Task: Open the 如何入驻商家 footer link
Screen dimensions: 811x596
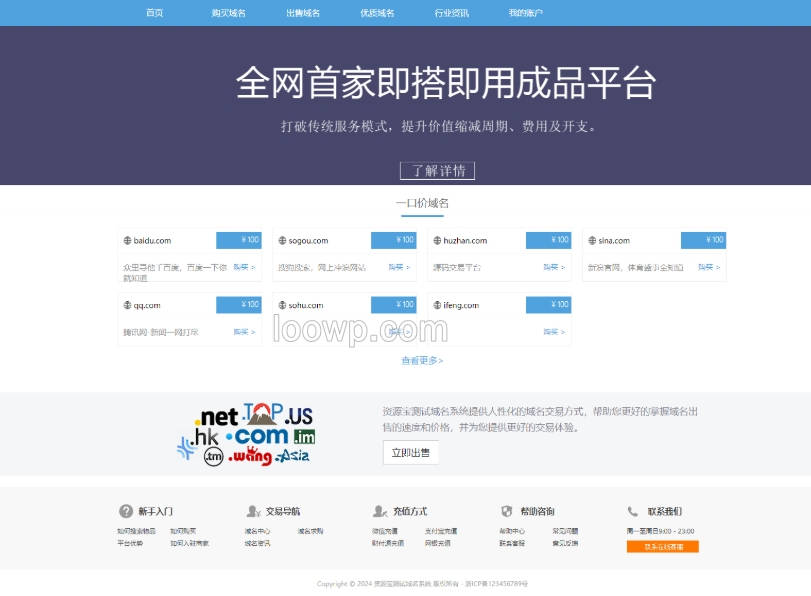Action: coord(189,543)
